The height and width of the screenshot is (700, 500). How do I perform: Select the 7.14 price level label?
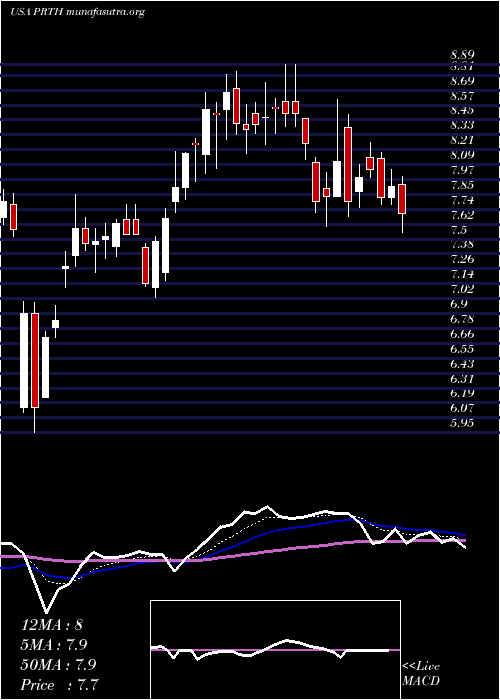pyautogui.click(x=462, y=274)
